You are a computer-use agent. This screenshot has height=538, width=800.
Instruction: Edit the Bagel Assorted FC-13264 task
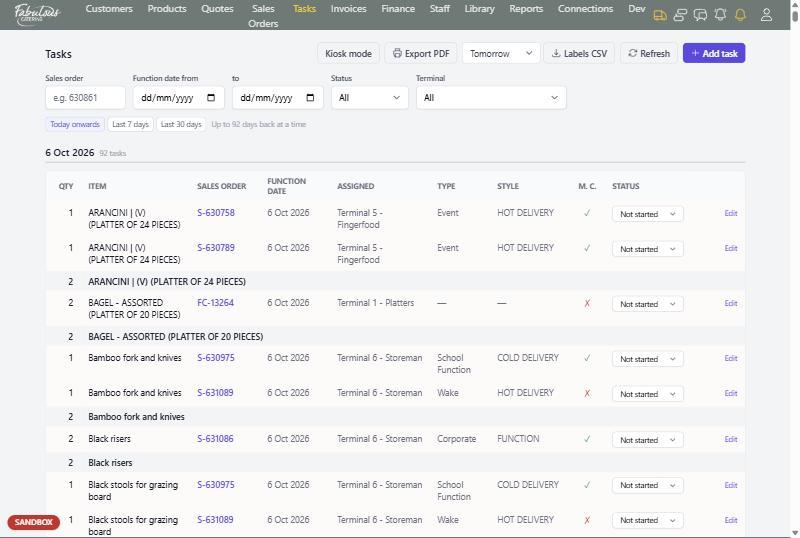point(731,303)
